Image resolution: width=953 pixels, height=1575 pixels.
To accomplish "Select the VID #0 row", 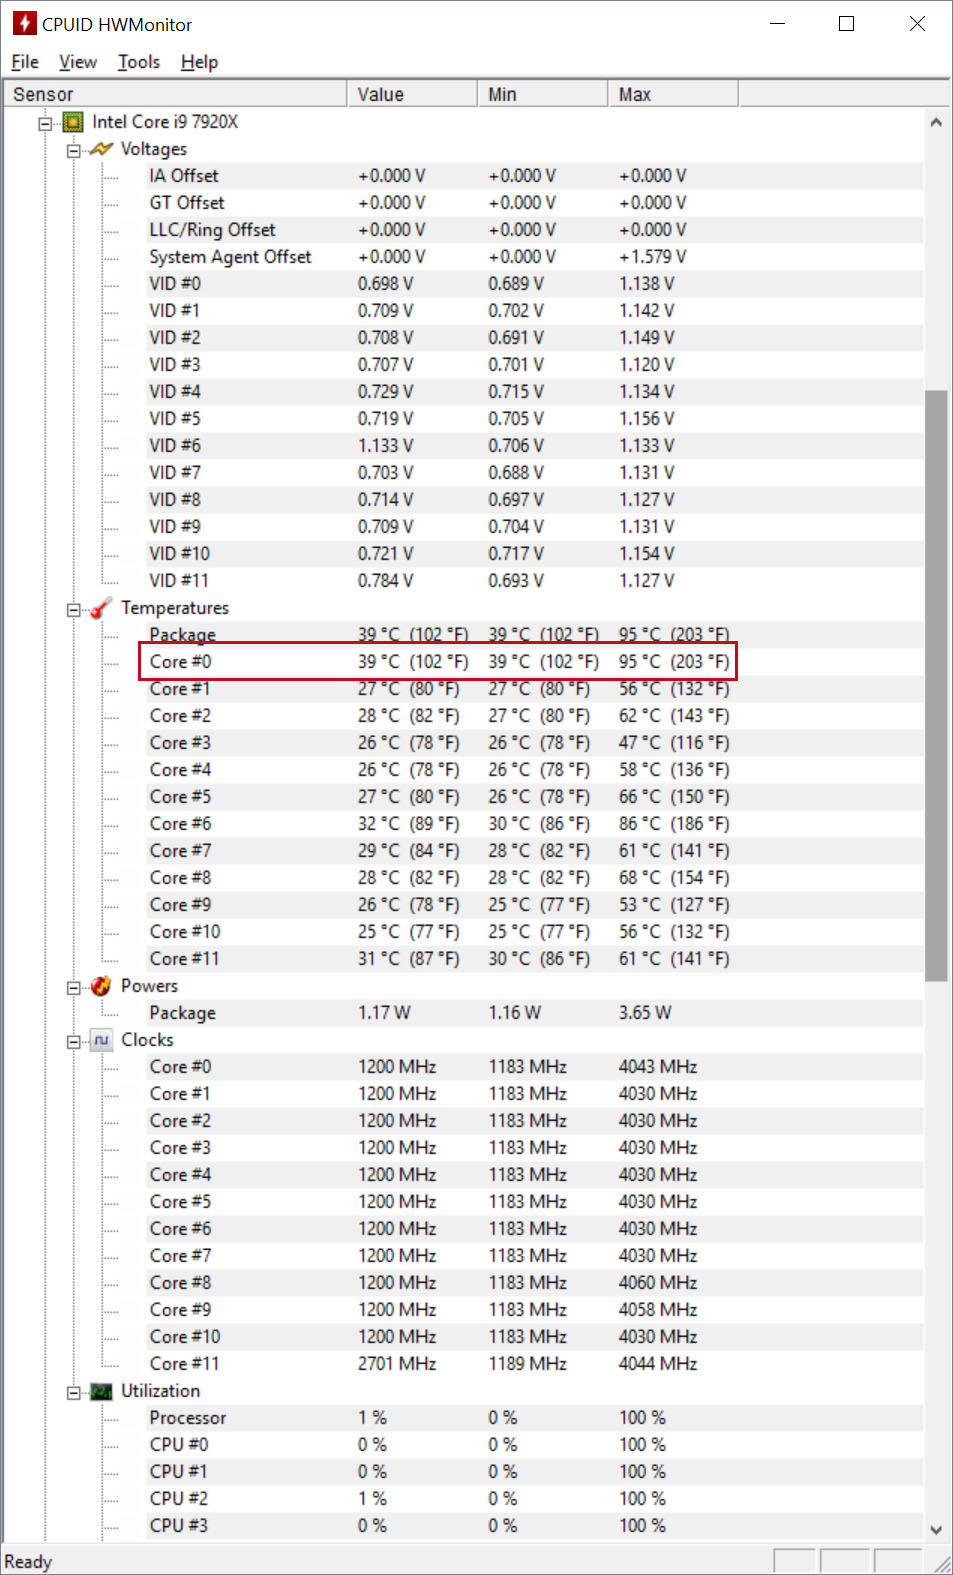I will coord(535,284).
